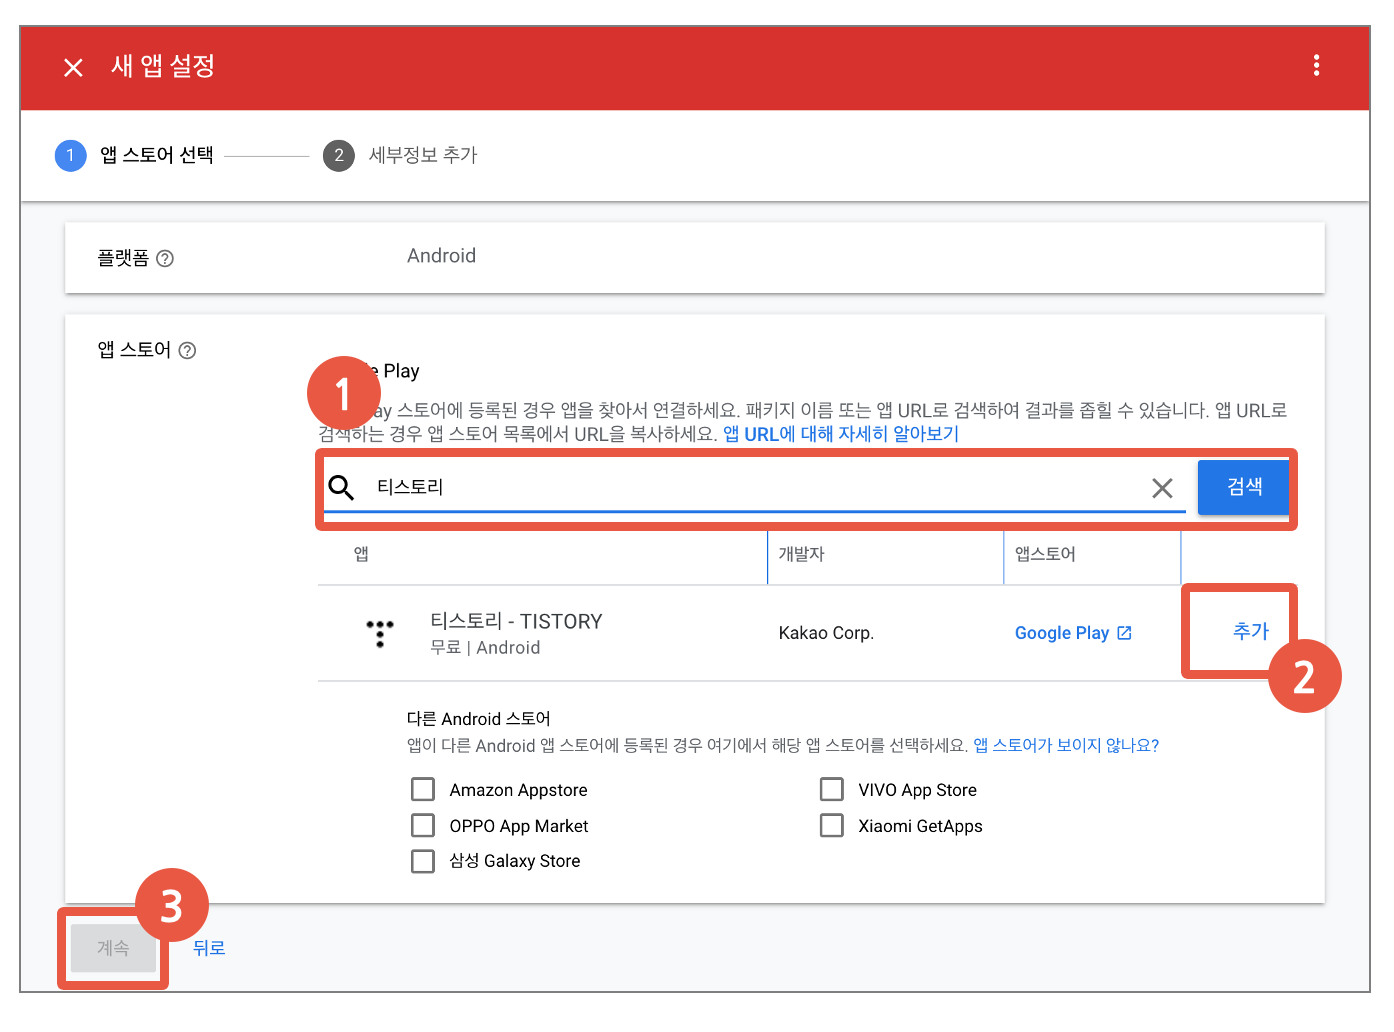Screen dimensions: 1394x1032
Task: Click the TISTORY app icon
Action: 380,633
